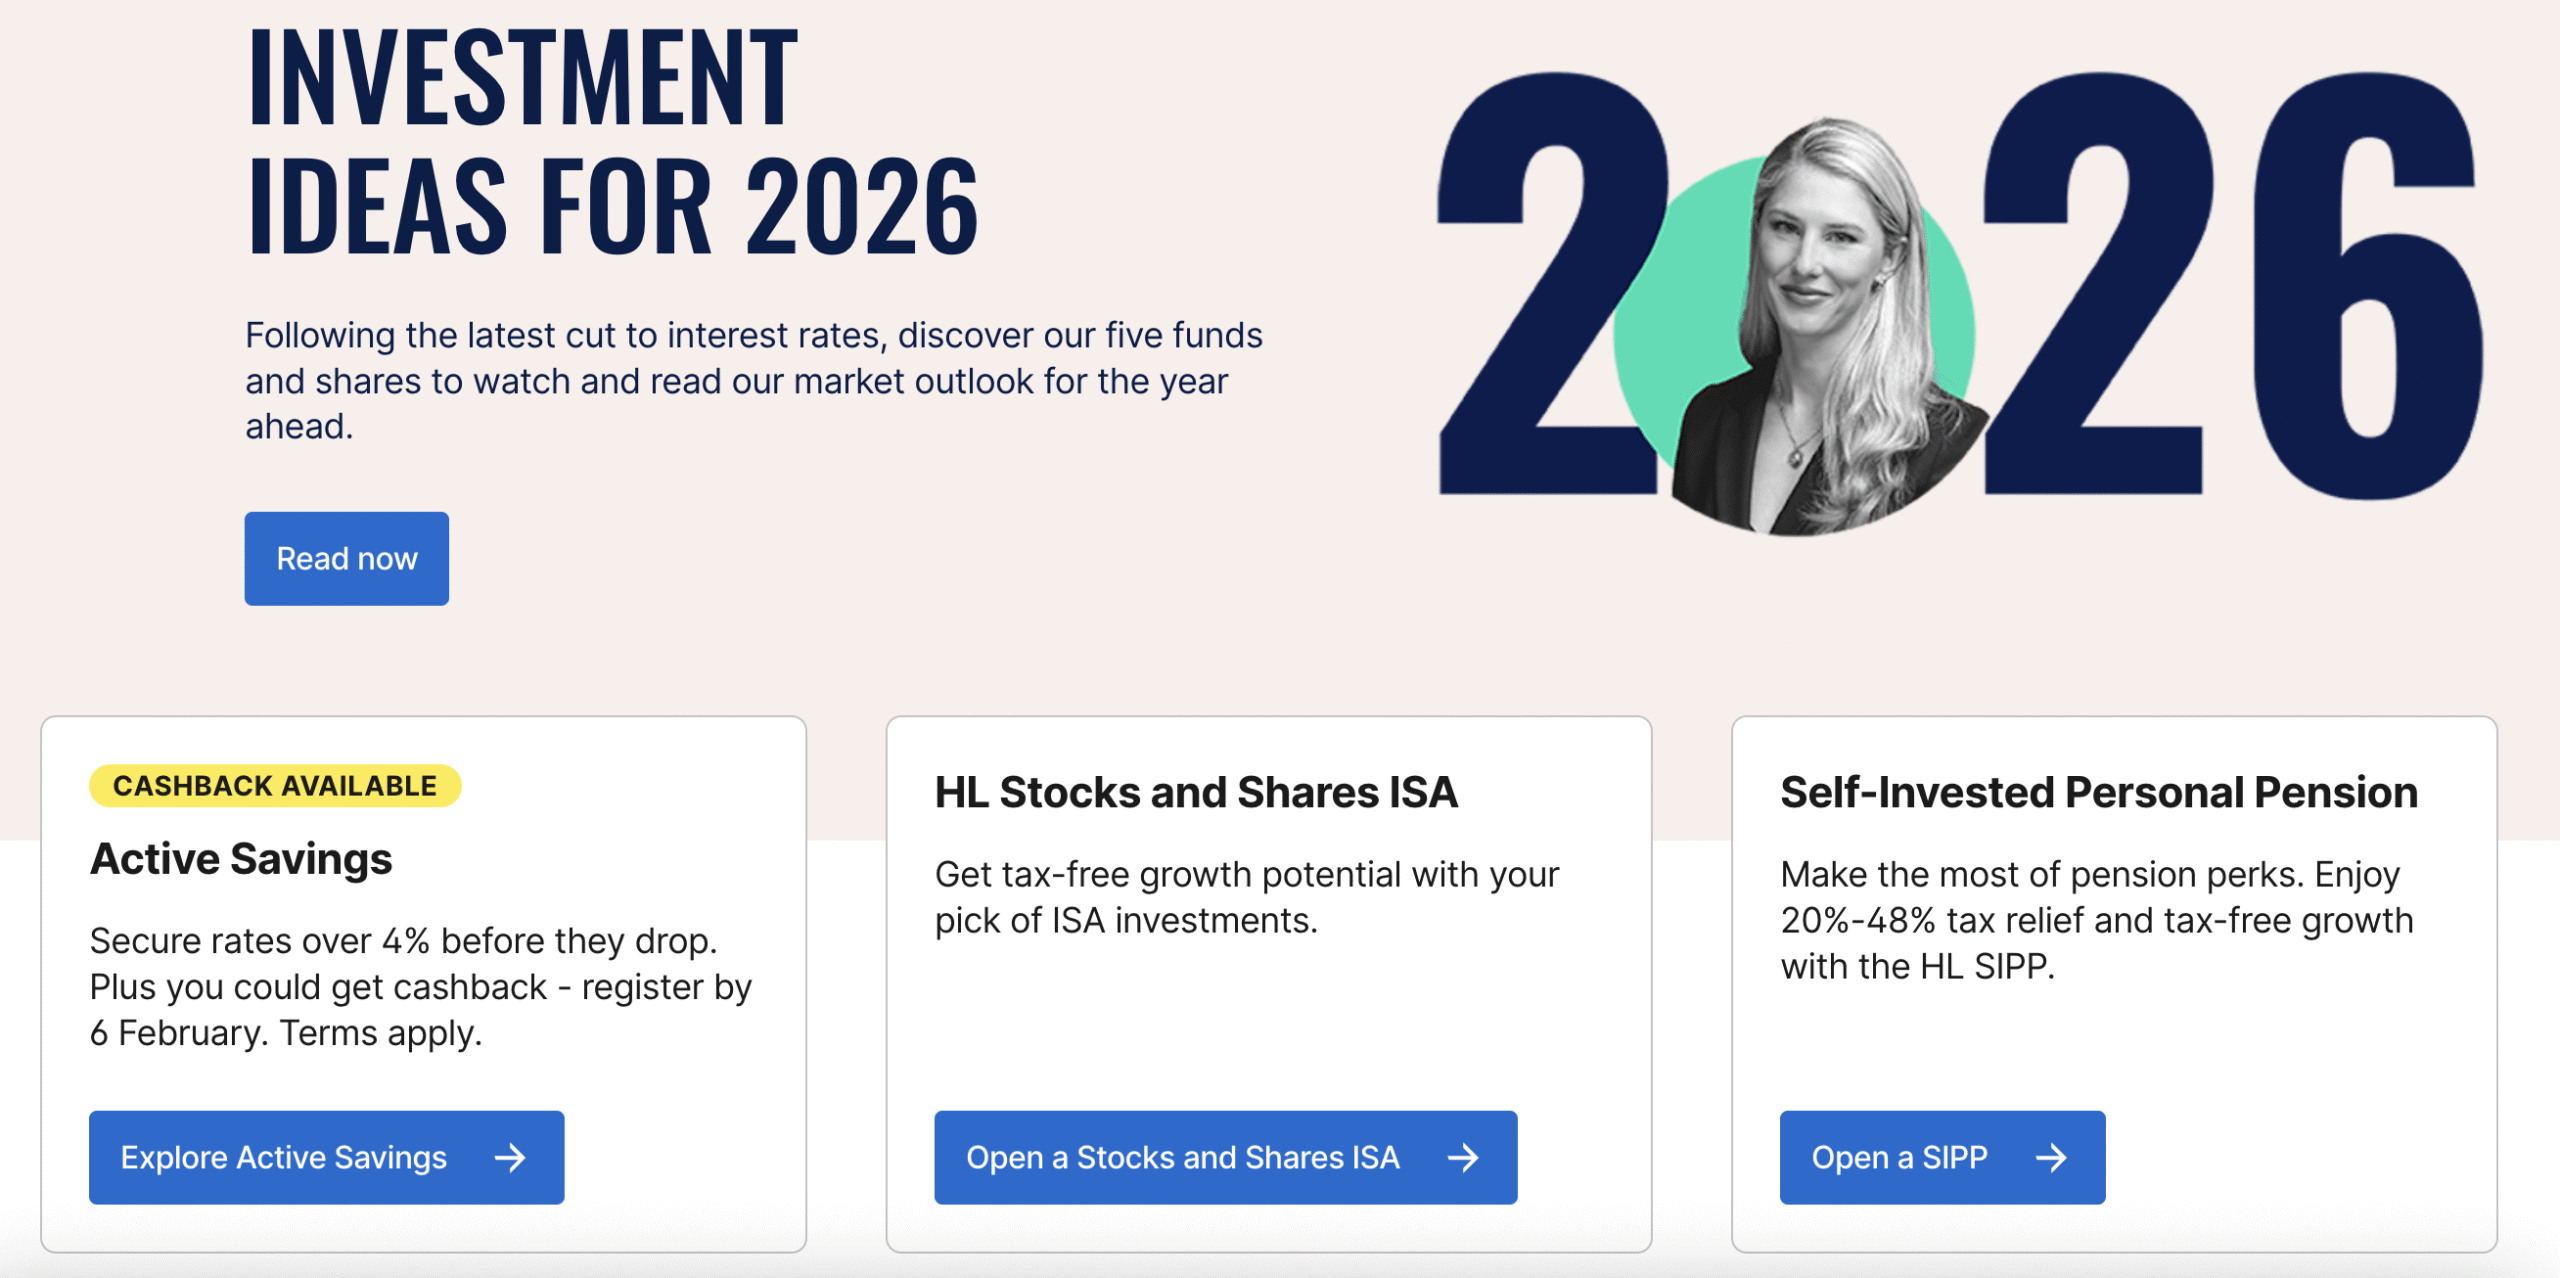Viewport: 2560px width, 1278px height.
Task: Click the arrow icon on Open a SIPP button
Action: click(x=2052, y=1157)
